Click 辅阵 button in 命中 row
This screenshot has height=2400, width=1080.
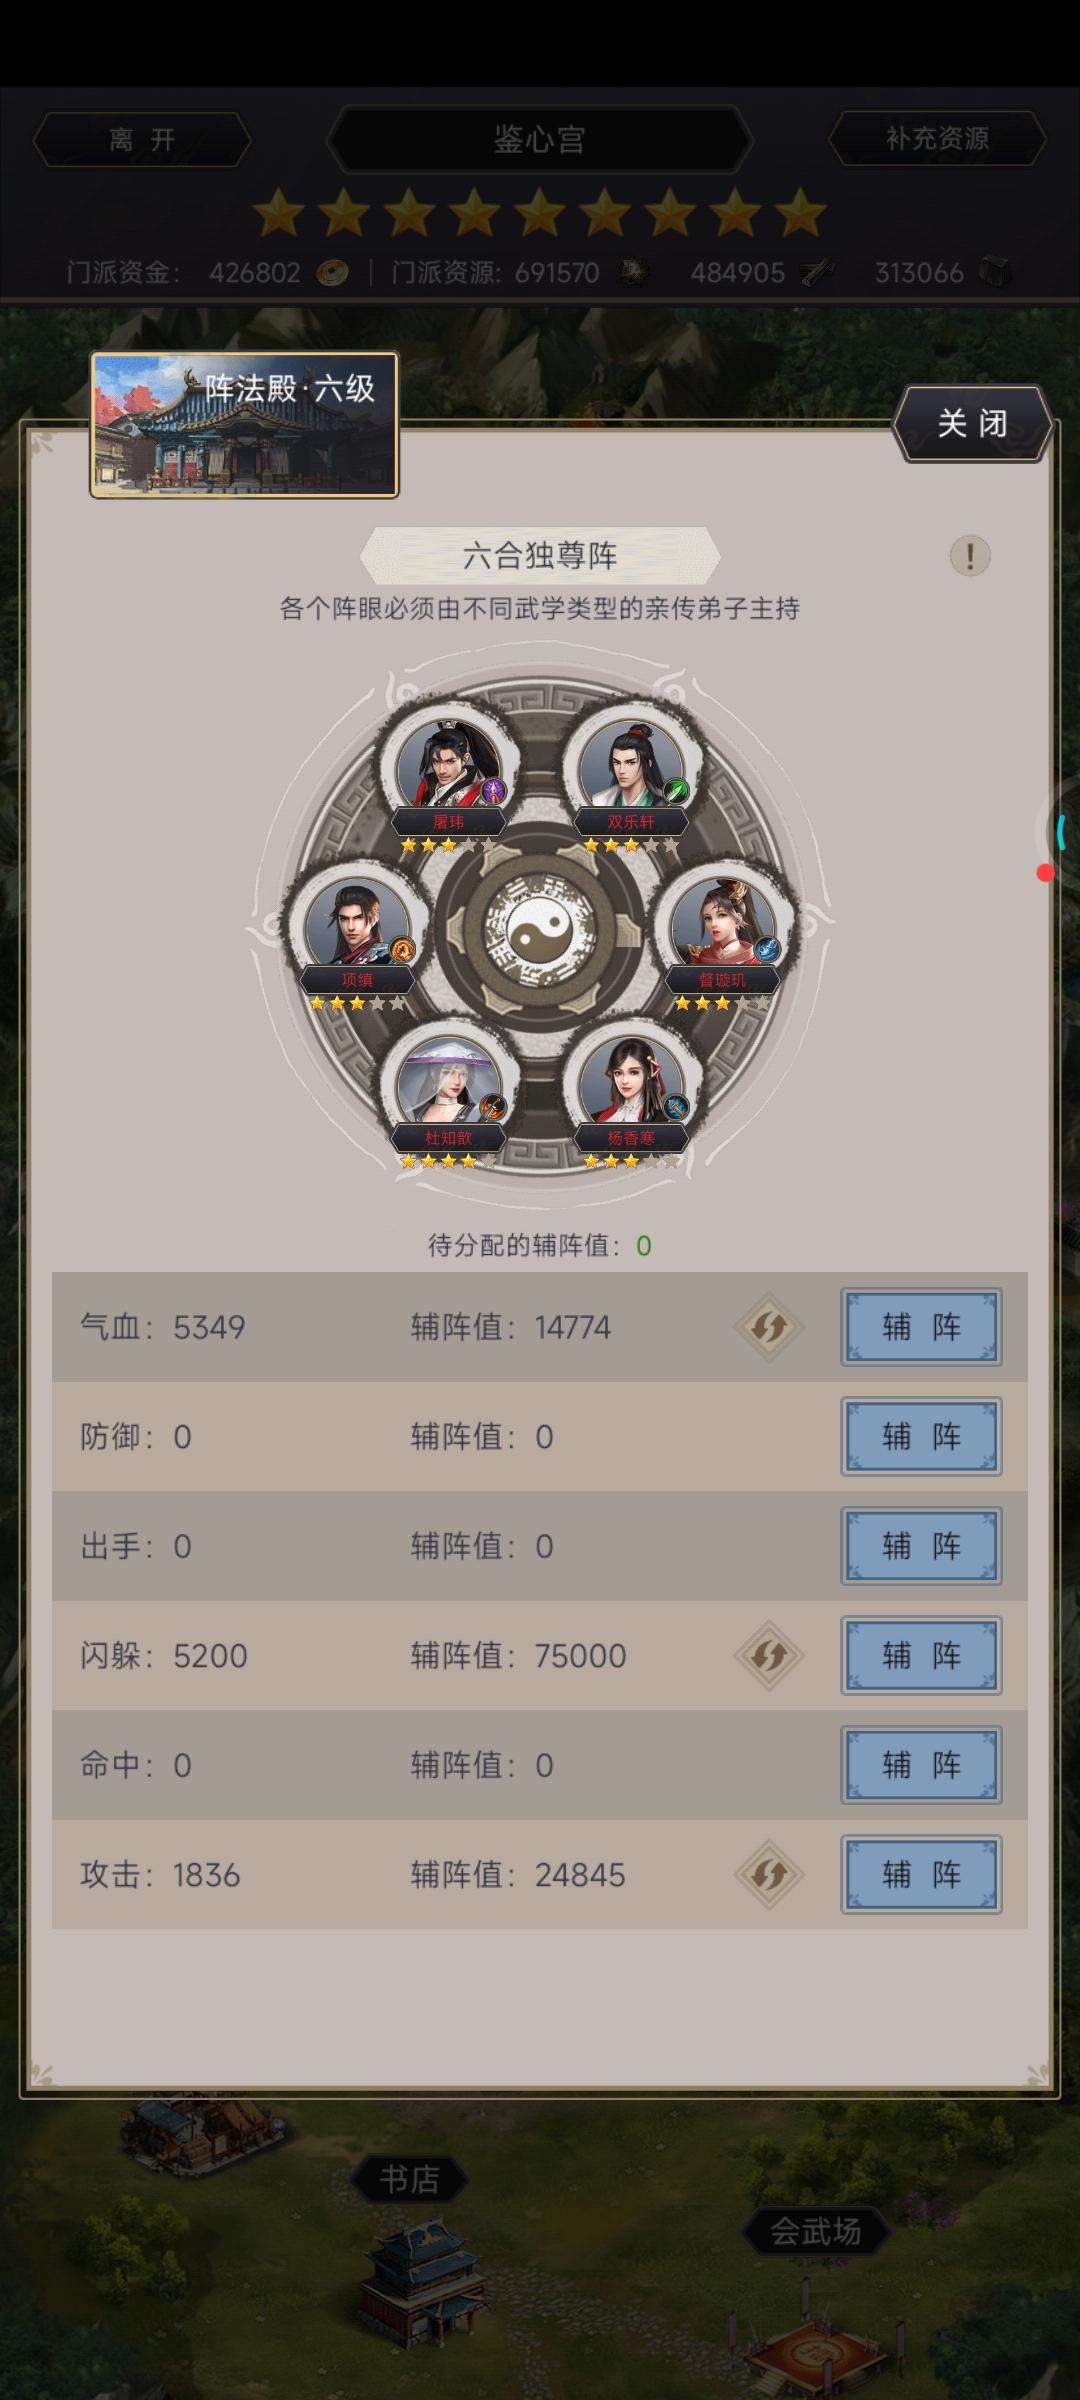pos(921,1765)
